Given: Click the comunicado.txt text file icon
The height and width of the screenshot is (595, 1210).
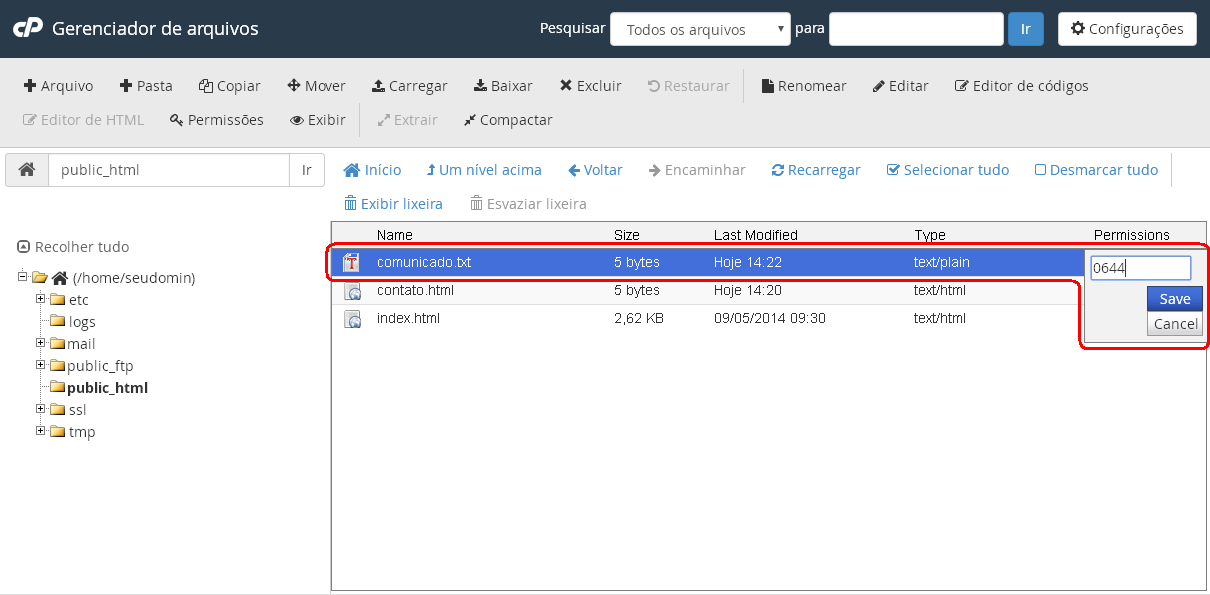Looking at the screenshot, I should click(x=352, y=263).
